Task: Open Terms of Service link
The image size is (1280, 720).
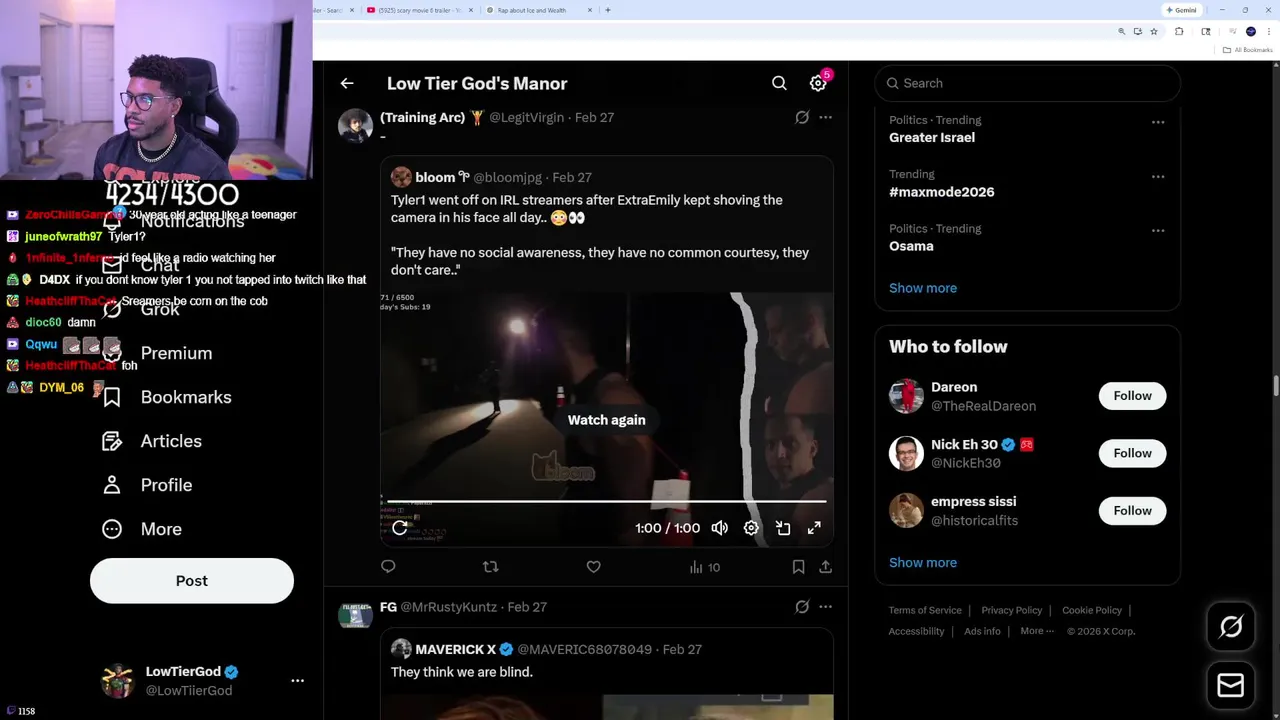Action: 925,610
